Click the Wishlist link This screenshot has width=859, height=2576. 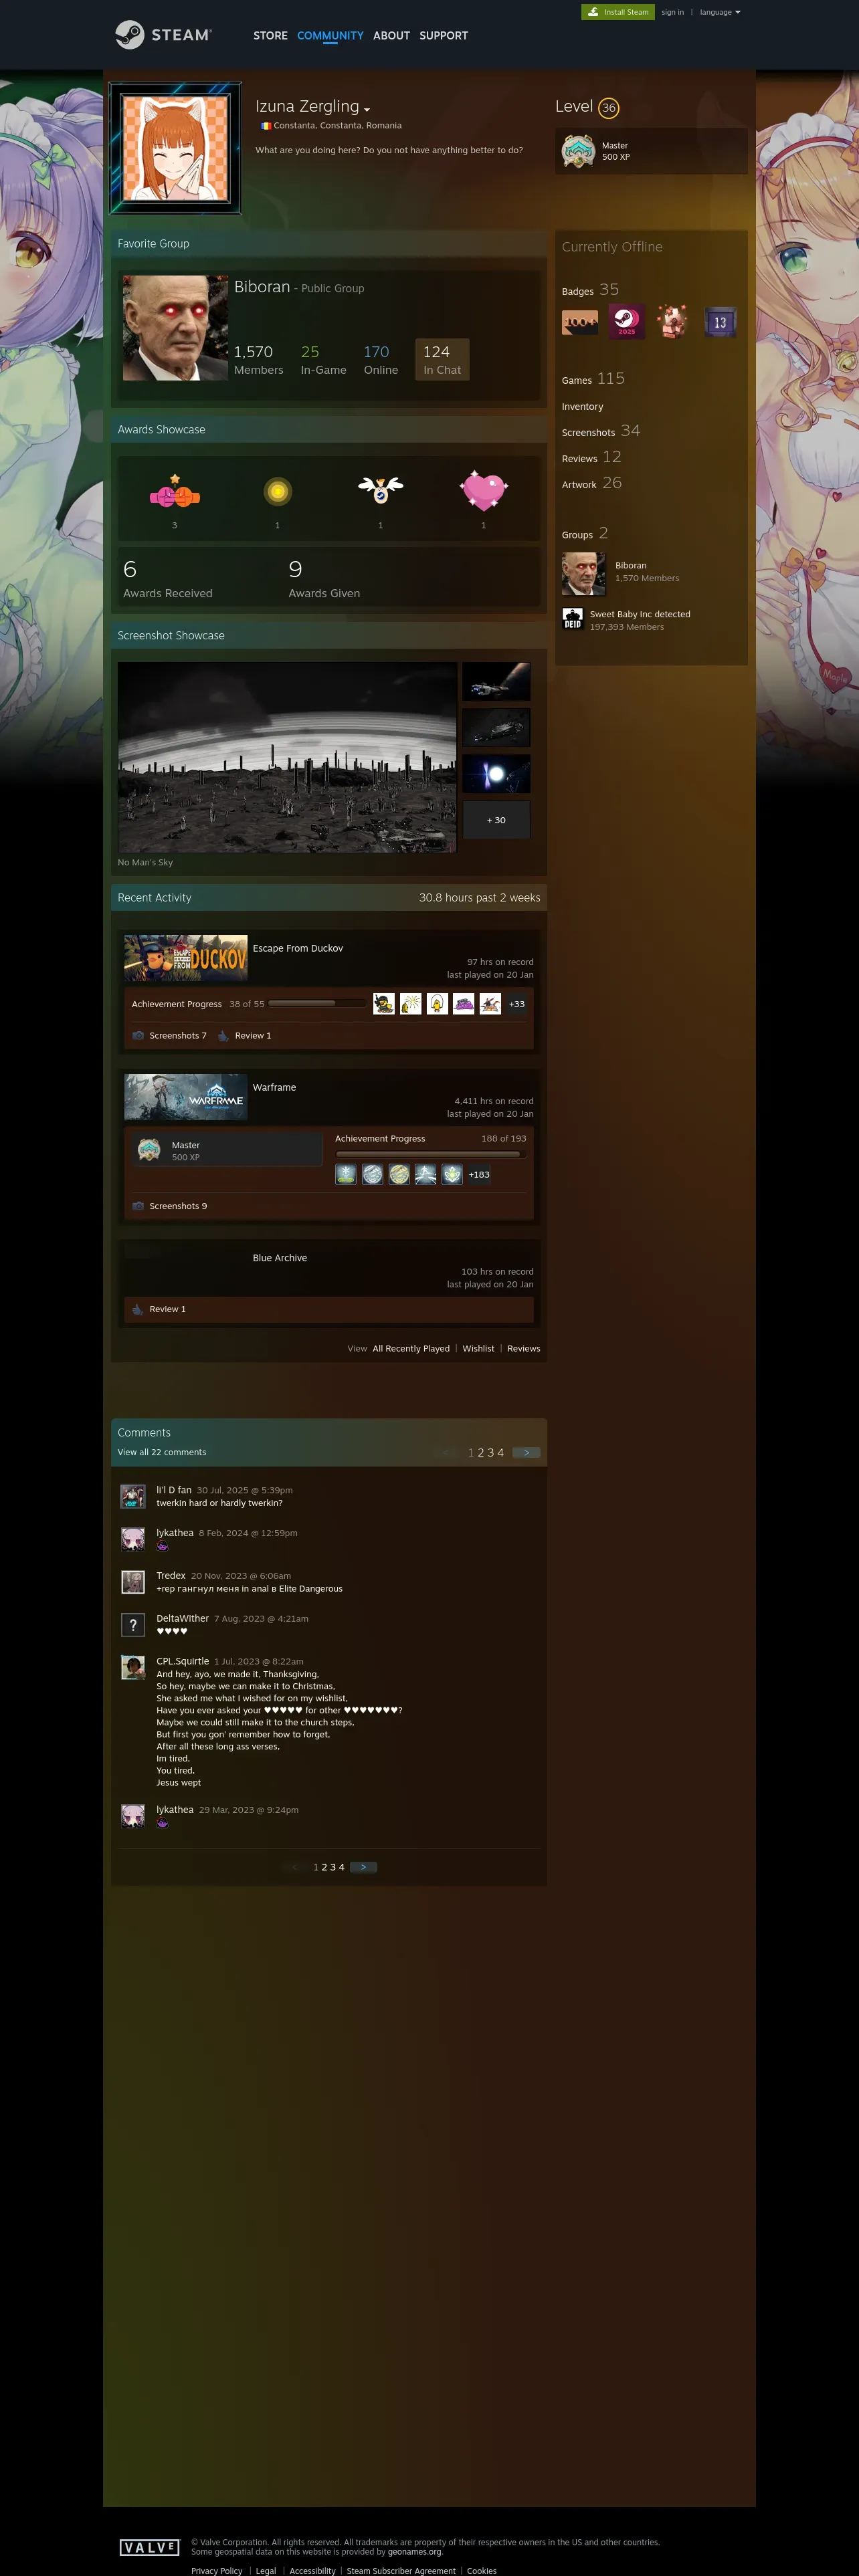tap(478, 1349)
